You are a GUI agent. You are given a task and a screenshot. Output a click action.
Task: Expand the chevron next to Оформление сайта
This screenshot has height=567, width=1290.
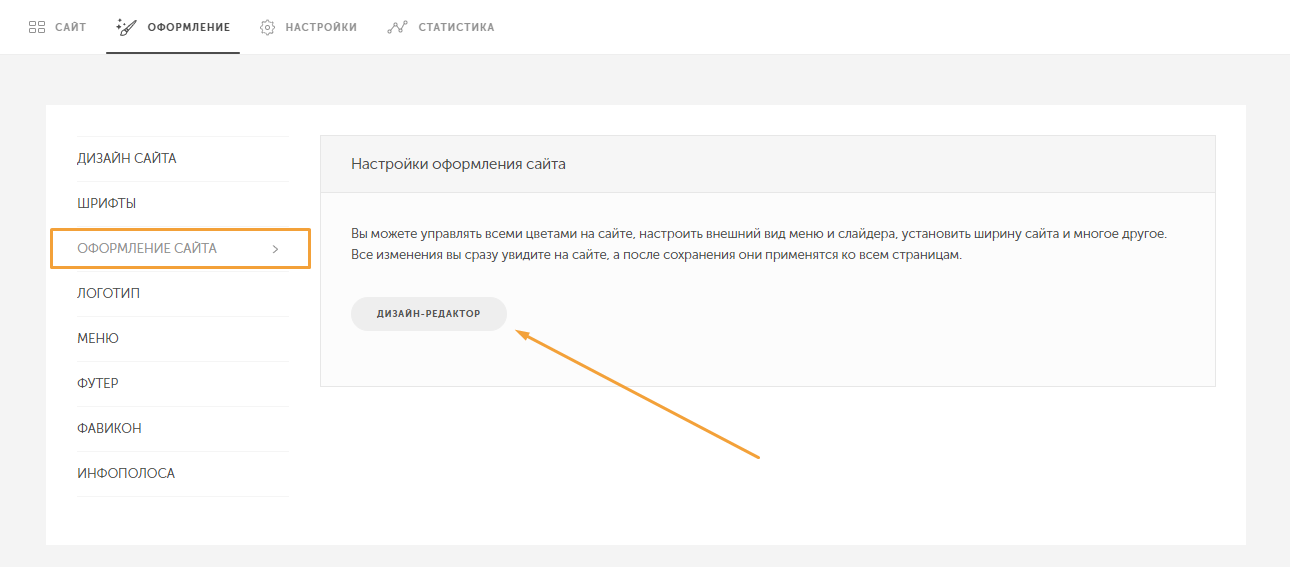click(275, 249)
